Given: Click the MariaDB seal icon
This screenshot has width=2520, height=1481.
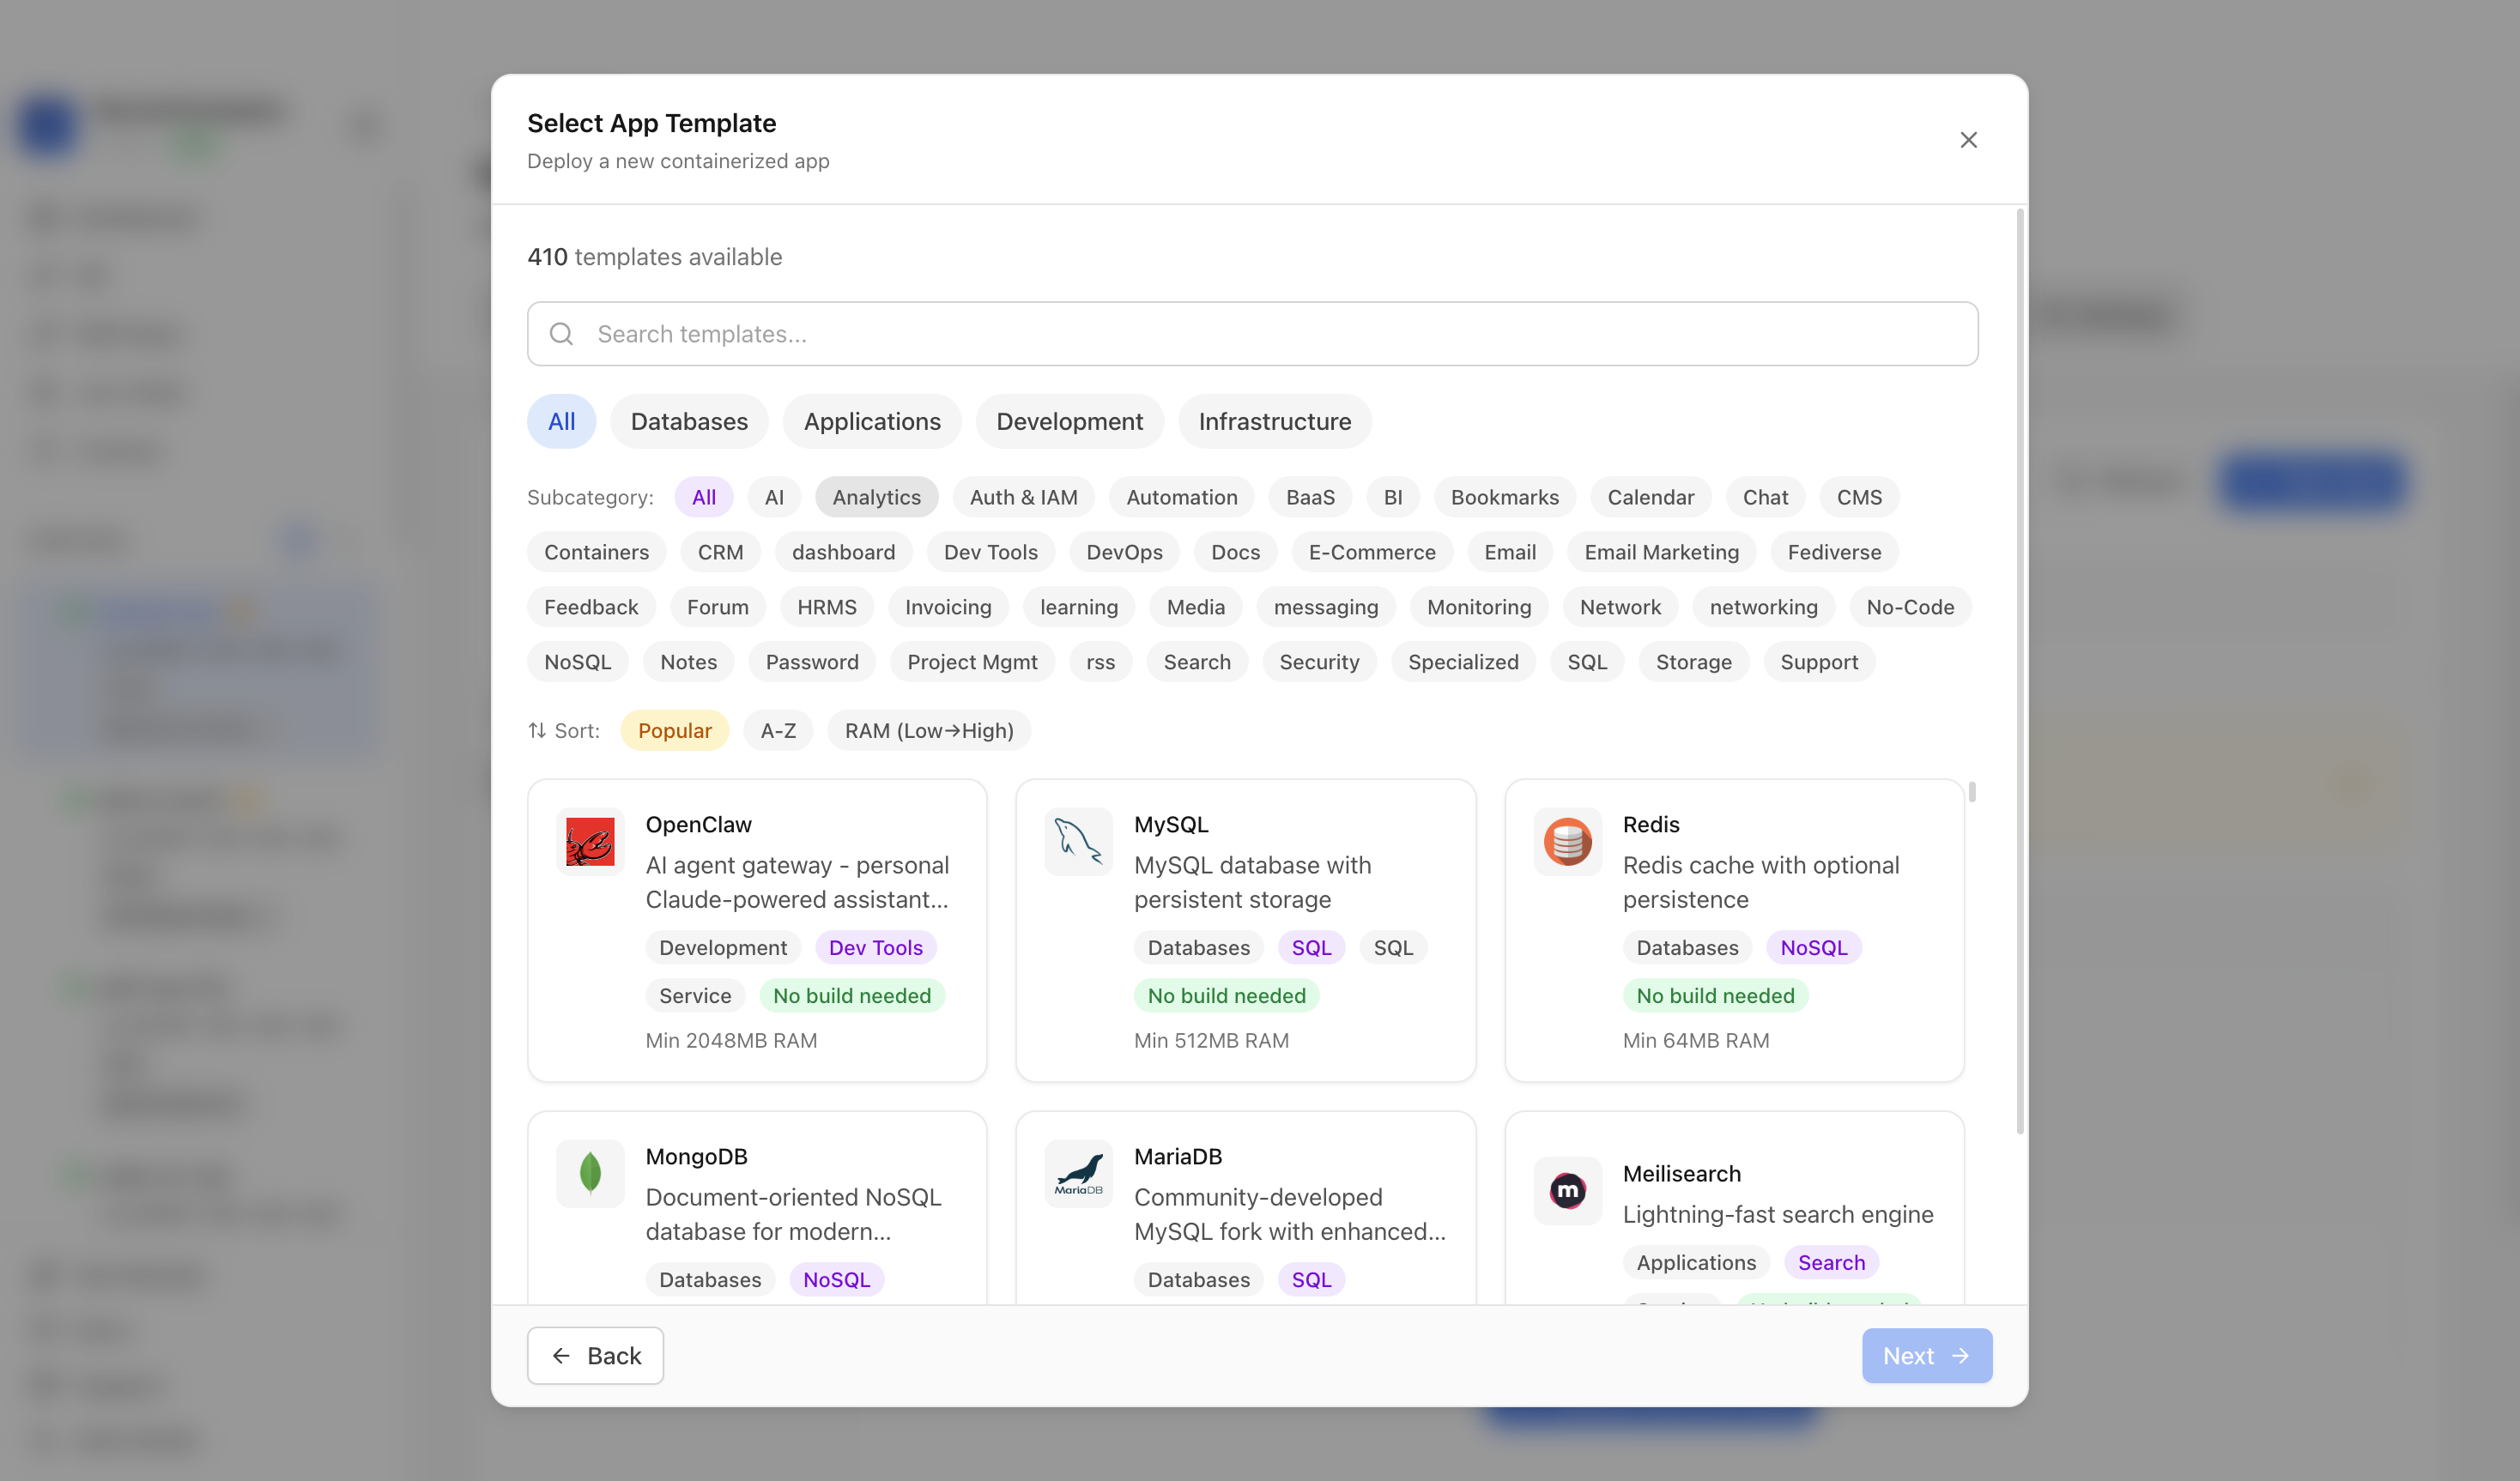Looking at the screenshot, I should pos(1078,1173).
